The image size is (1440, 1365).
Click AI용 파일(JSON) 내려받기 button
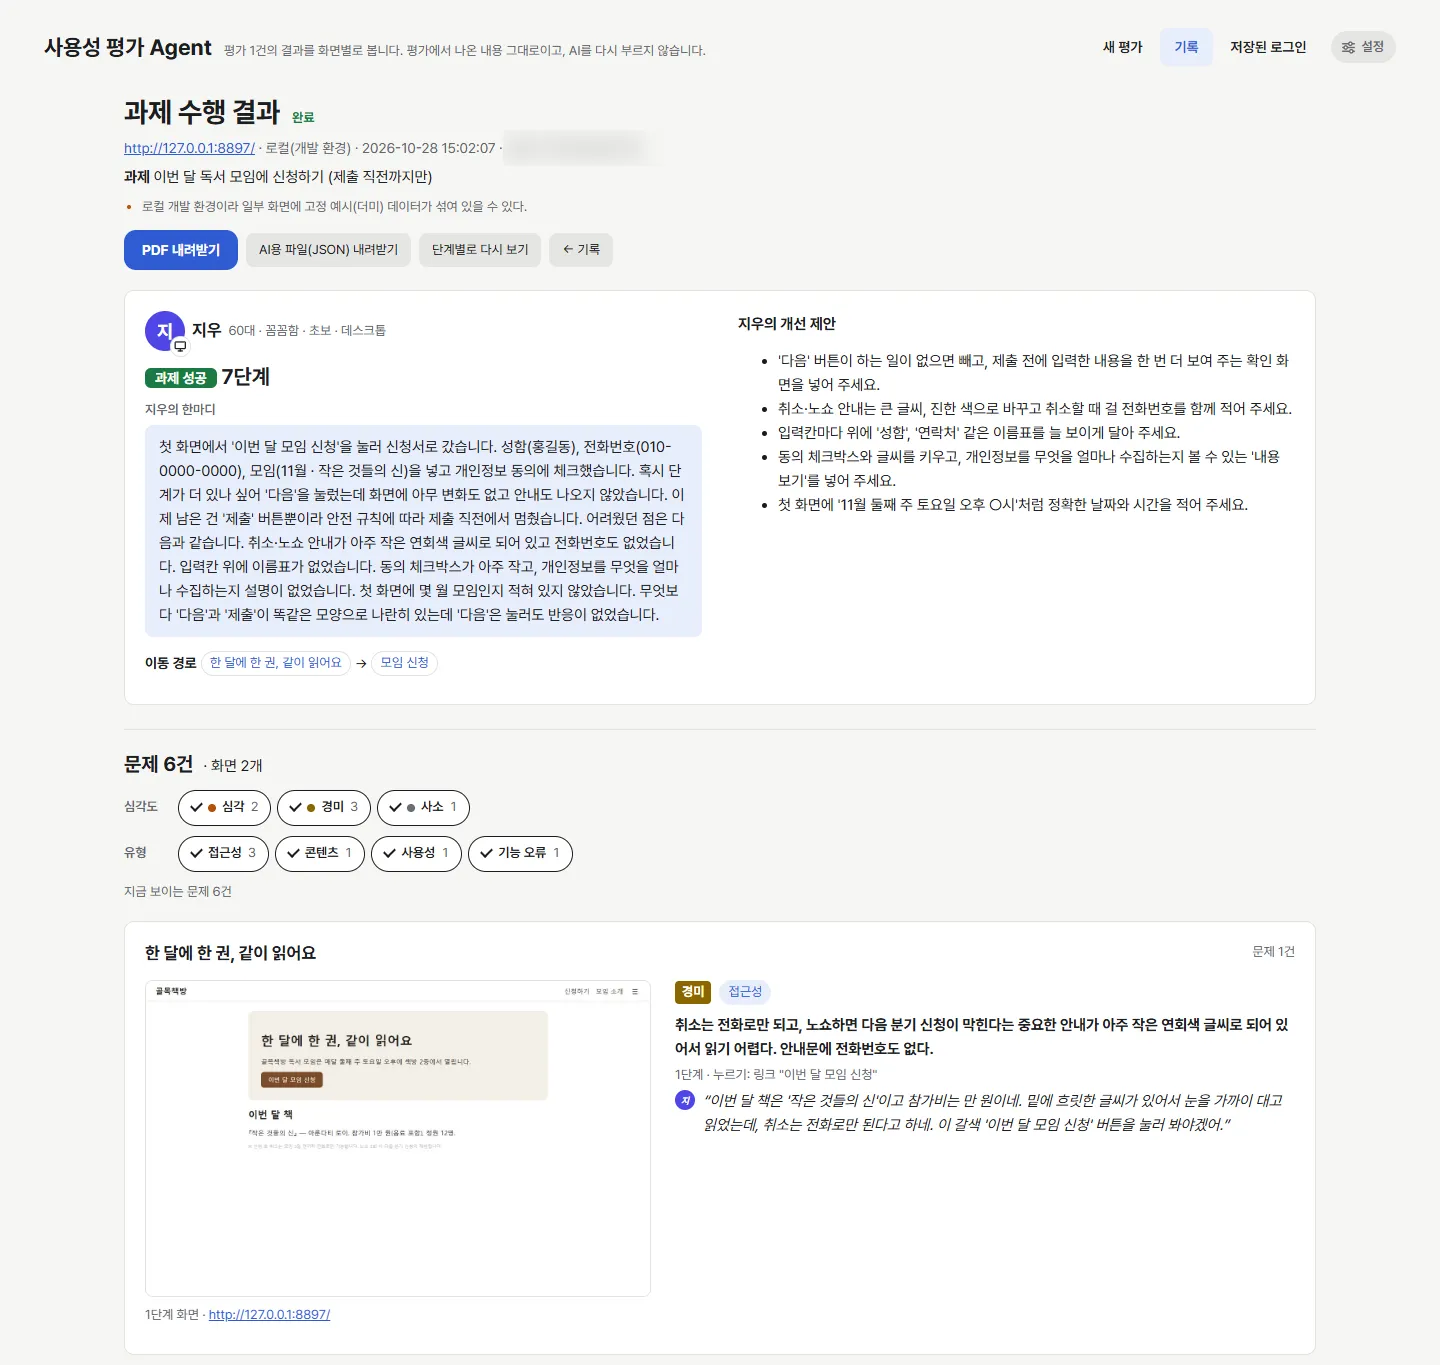(329, 250)
